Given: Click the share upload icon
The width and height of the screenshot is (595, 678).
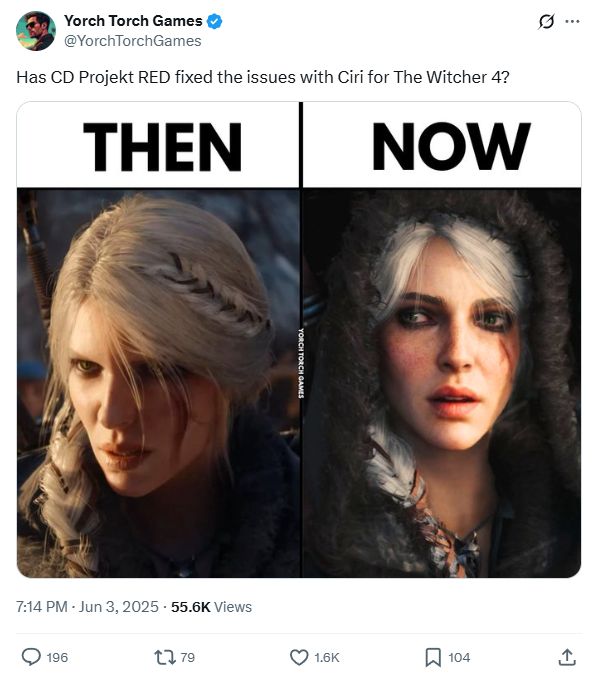Looking at the screenshot, I should pos(567,657).
